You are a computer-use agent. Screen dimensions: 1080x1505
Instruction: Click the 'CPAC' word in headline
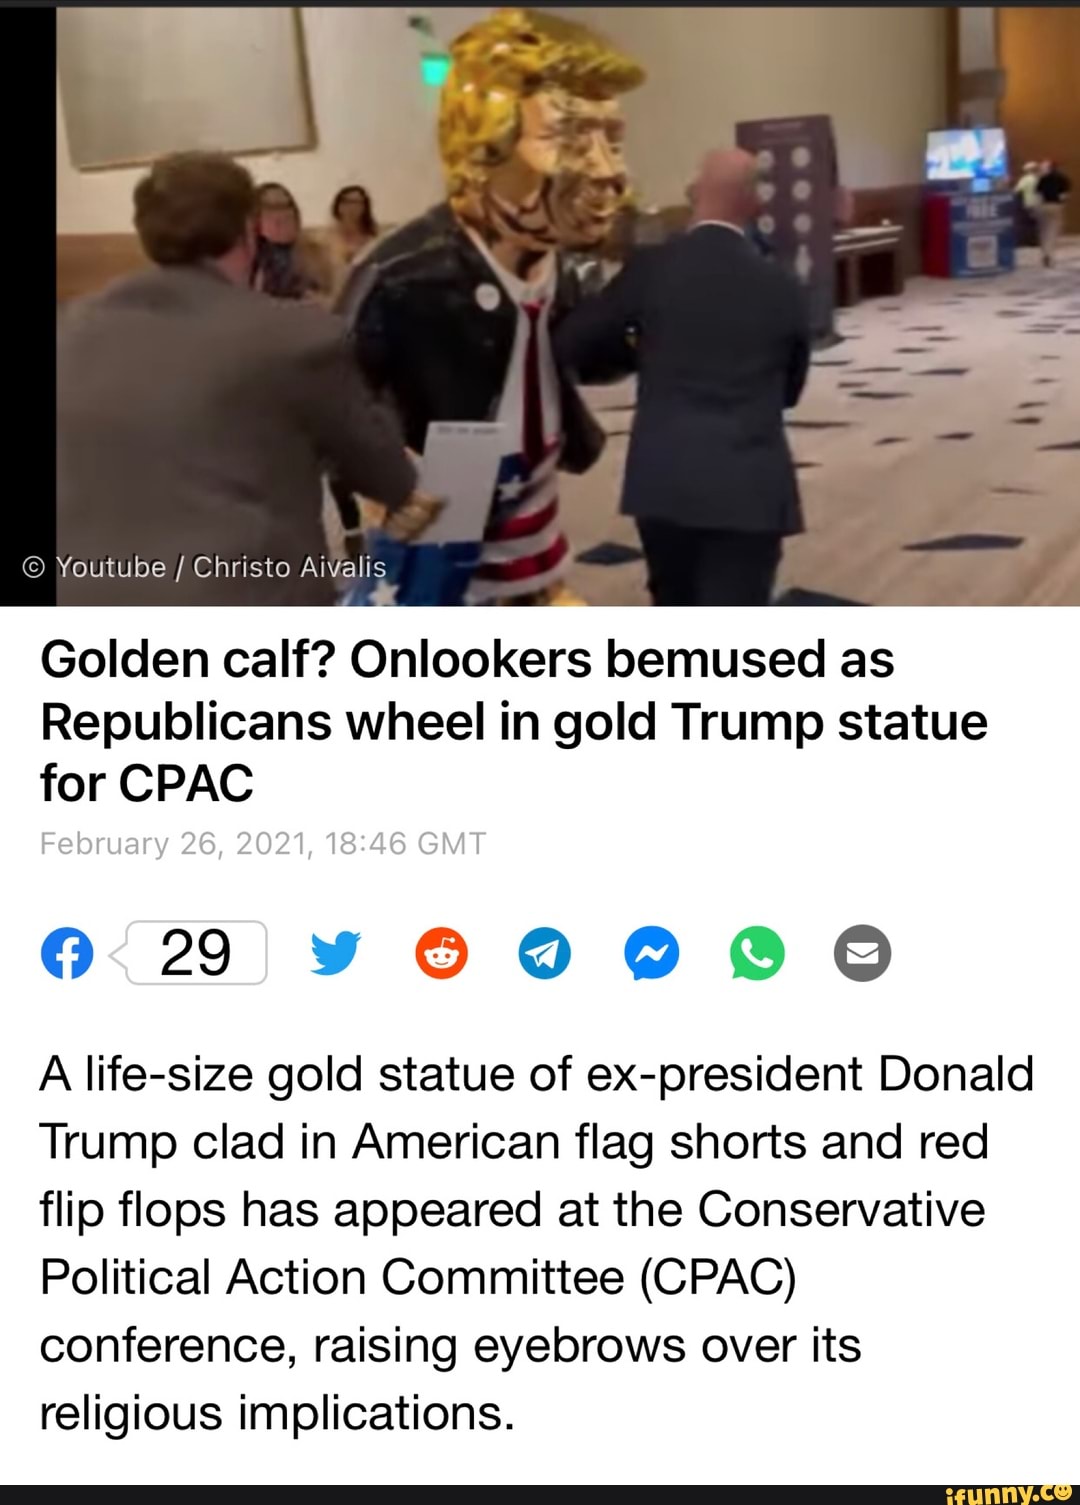(x=186, y=782)
